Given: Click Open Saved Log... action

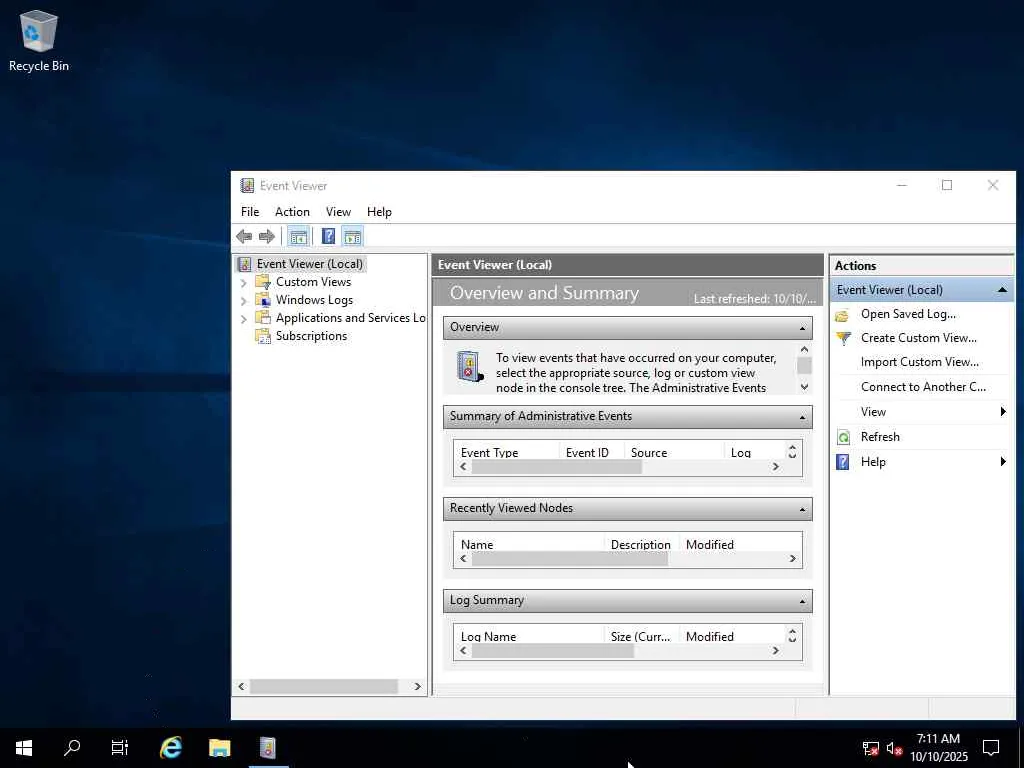Looking at the screenshot, I should [908, 314].
